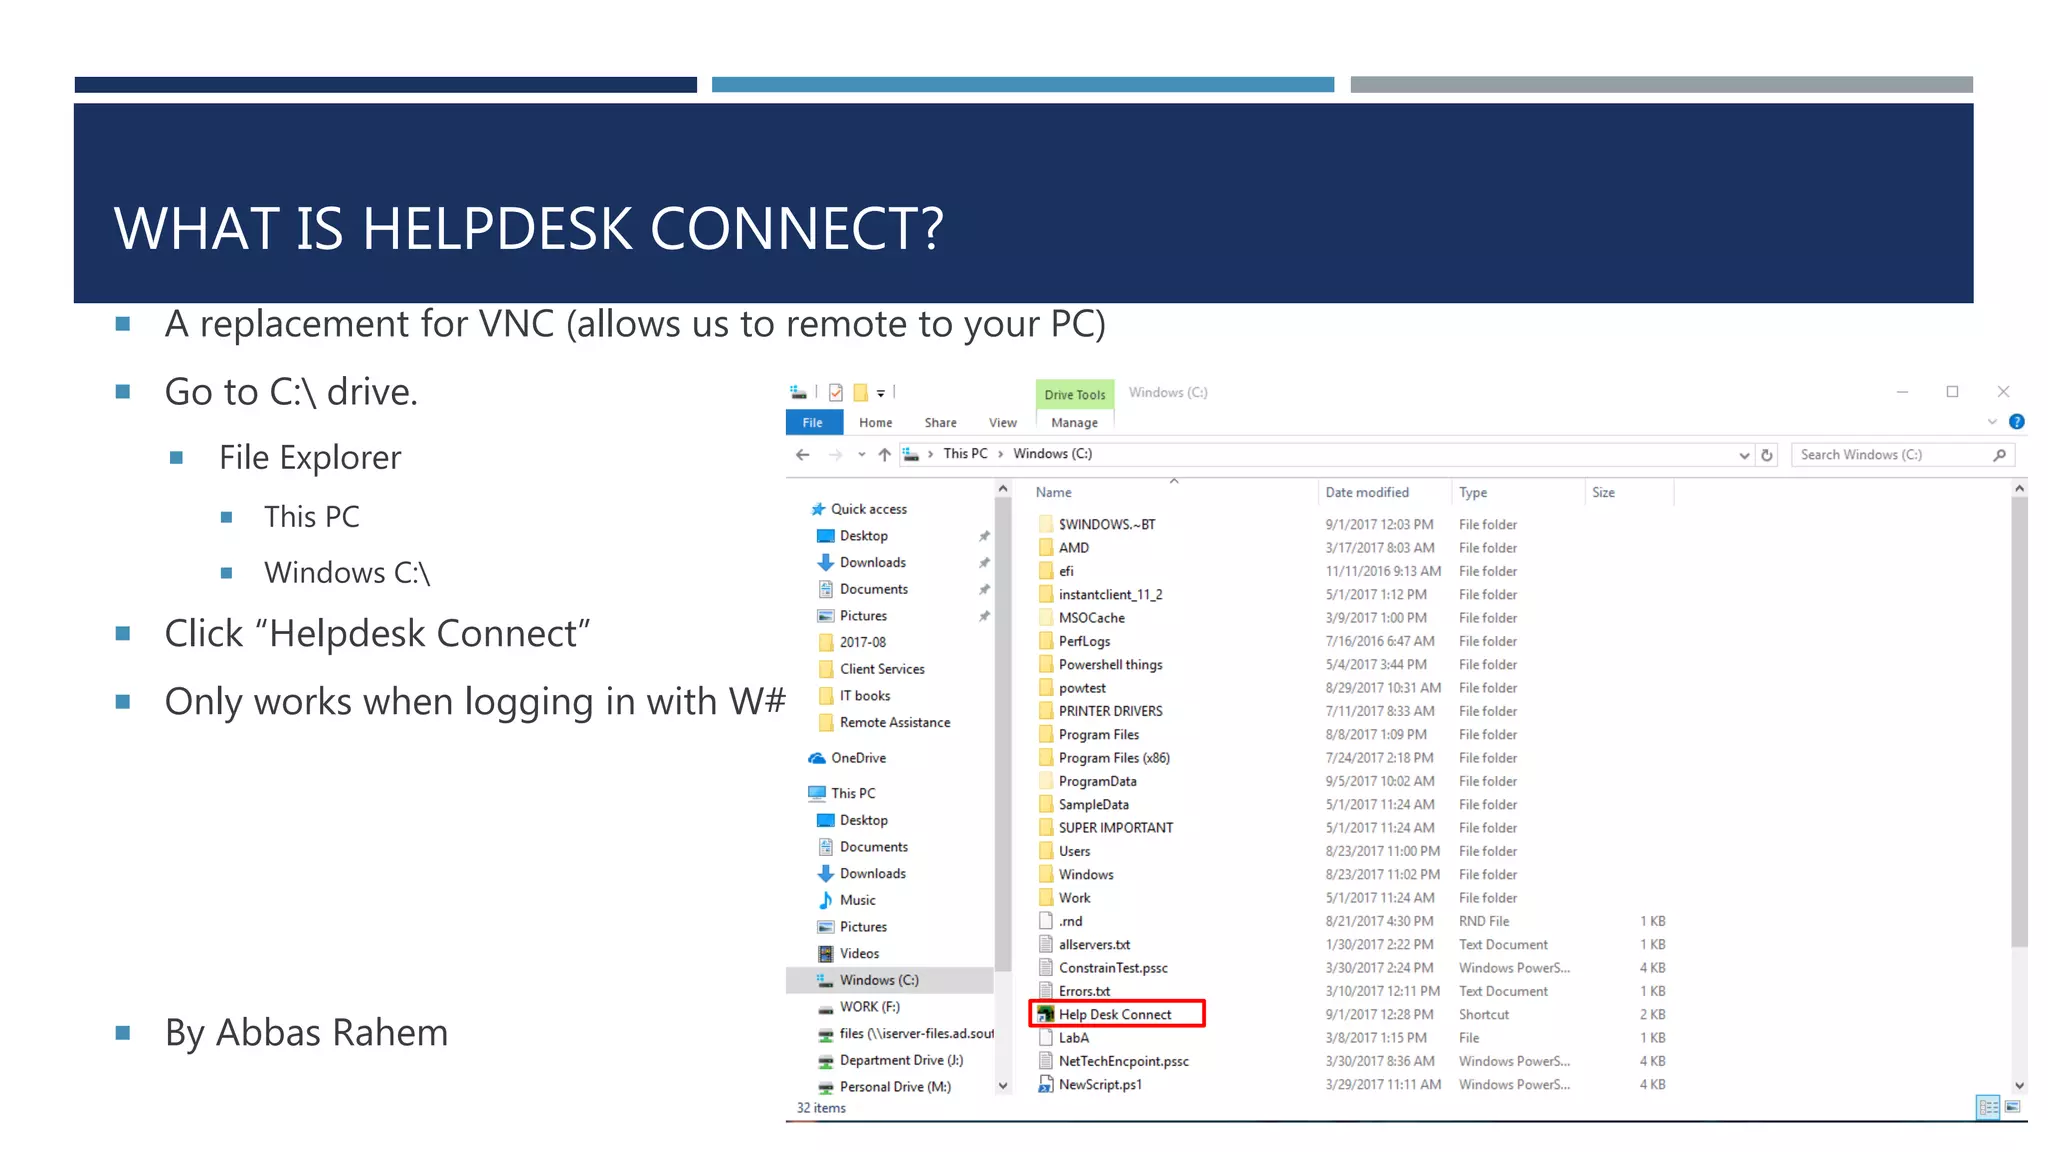Click the Forward navigation arrow

click(835, 455)
